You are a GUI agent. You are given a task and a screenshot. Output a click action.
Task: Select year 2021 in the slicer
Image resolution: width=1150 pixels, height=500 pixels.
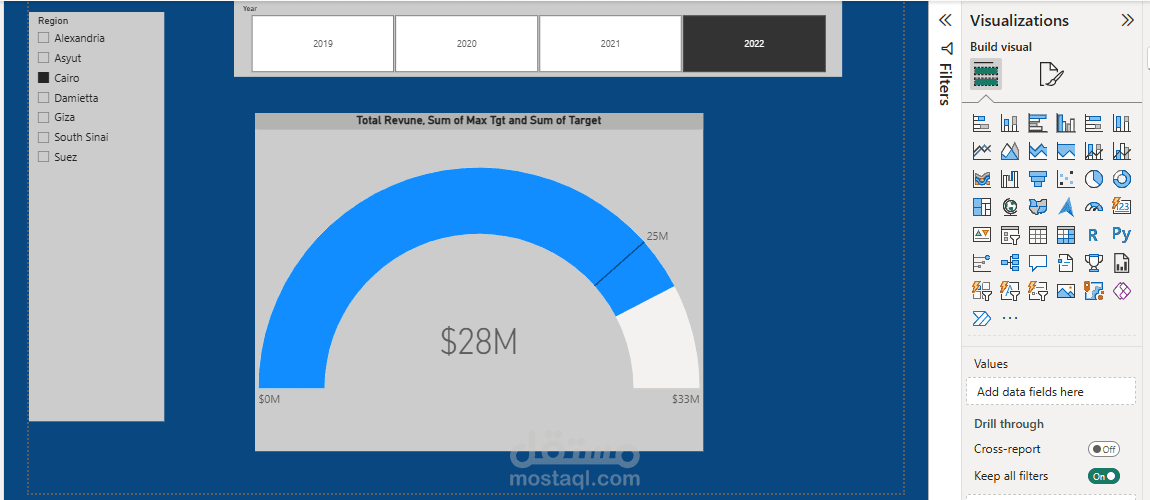[x=610, y=43]
